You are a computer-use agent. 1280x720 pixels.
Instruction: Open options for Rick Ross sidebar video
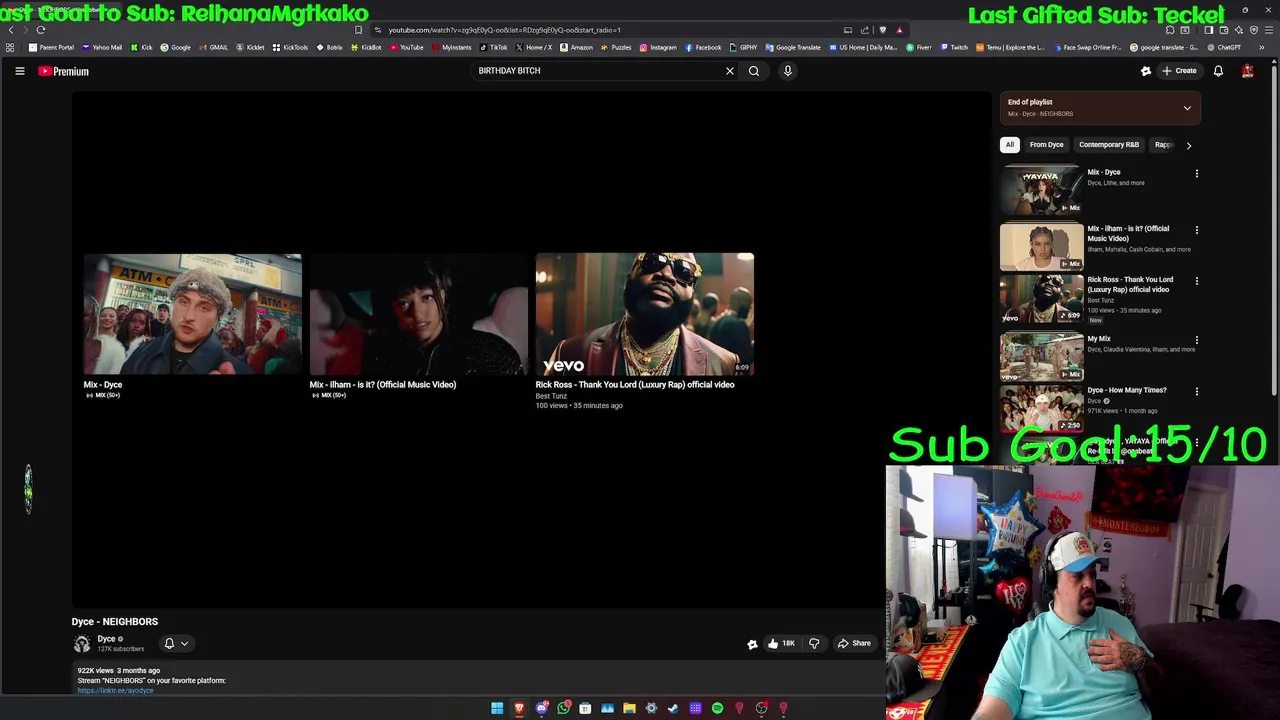(1196, 281)
